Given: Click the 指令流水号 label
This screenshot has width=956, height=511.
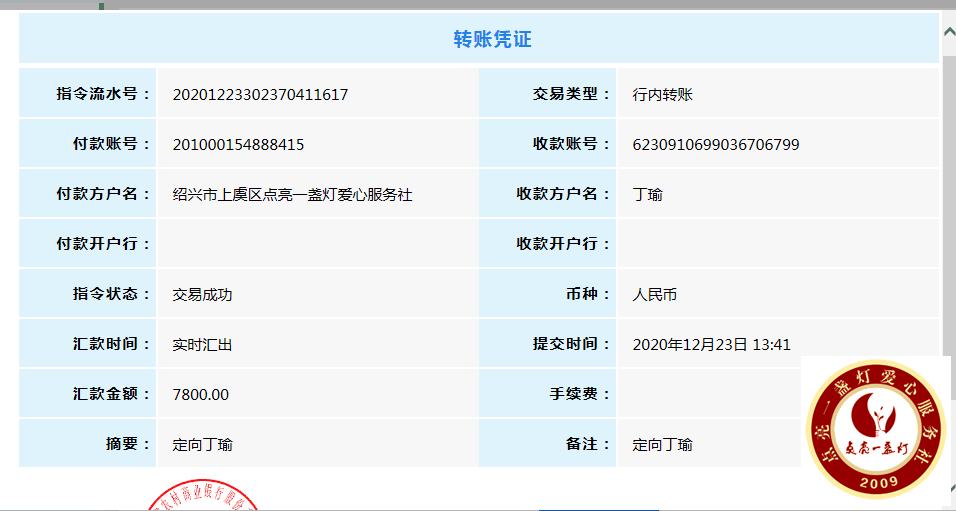Looking at the screenshot, I should click(103, 94).
